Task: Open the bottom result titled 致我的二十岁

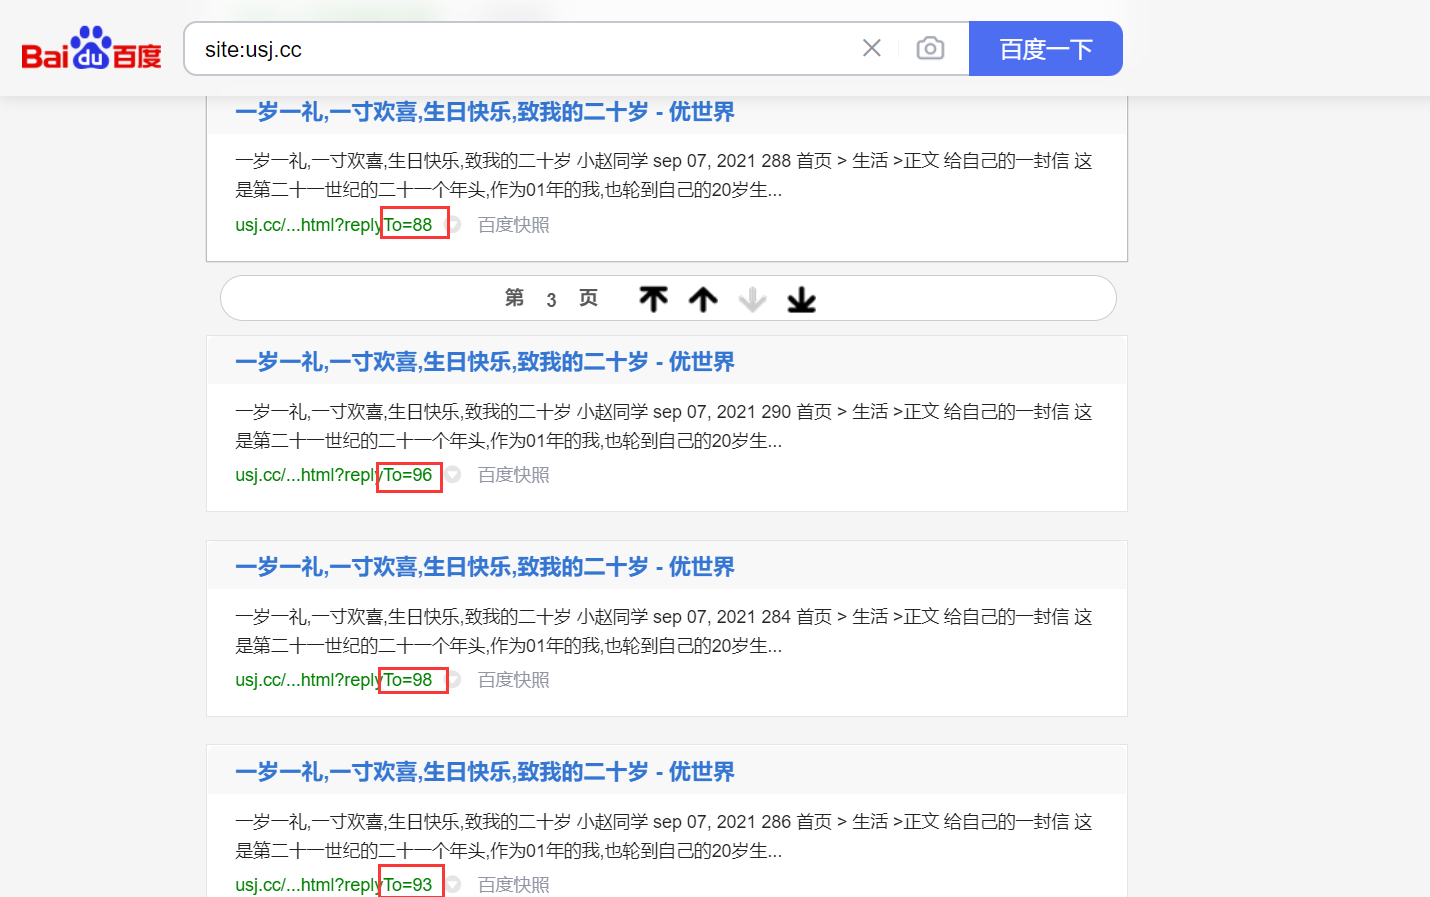Action: point(485,772)
